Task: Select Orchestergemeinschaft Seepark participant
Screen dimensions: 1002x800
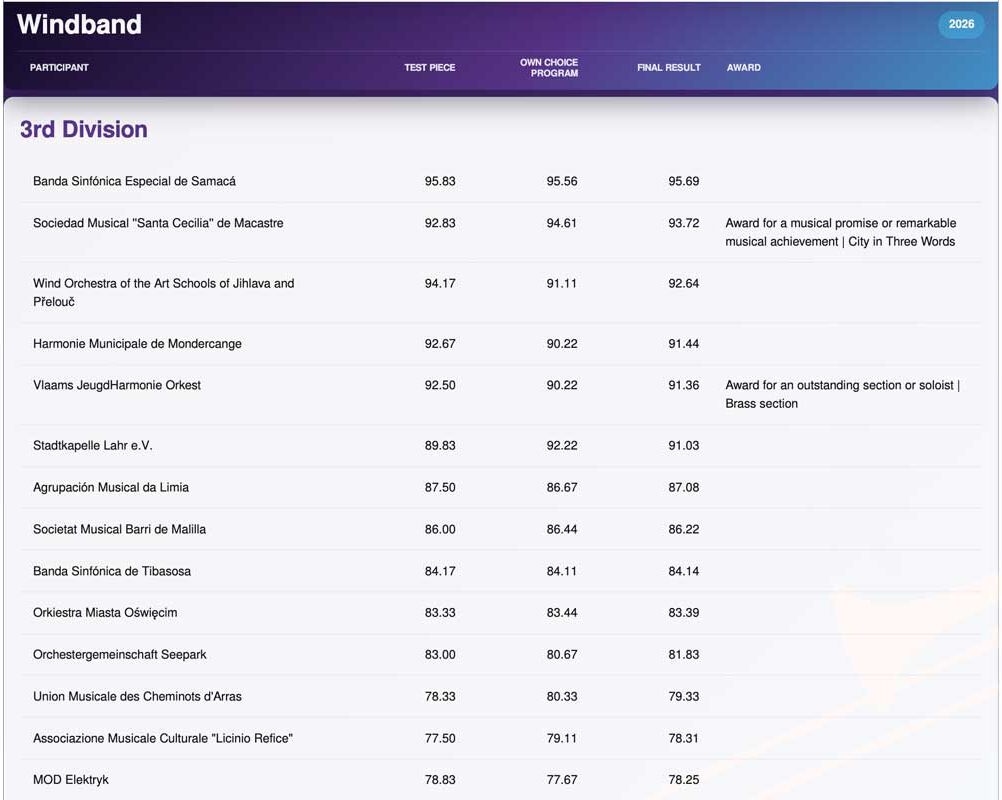Action: point(119,655)
